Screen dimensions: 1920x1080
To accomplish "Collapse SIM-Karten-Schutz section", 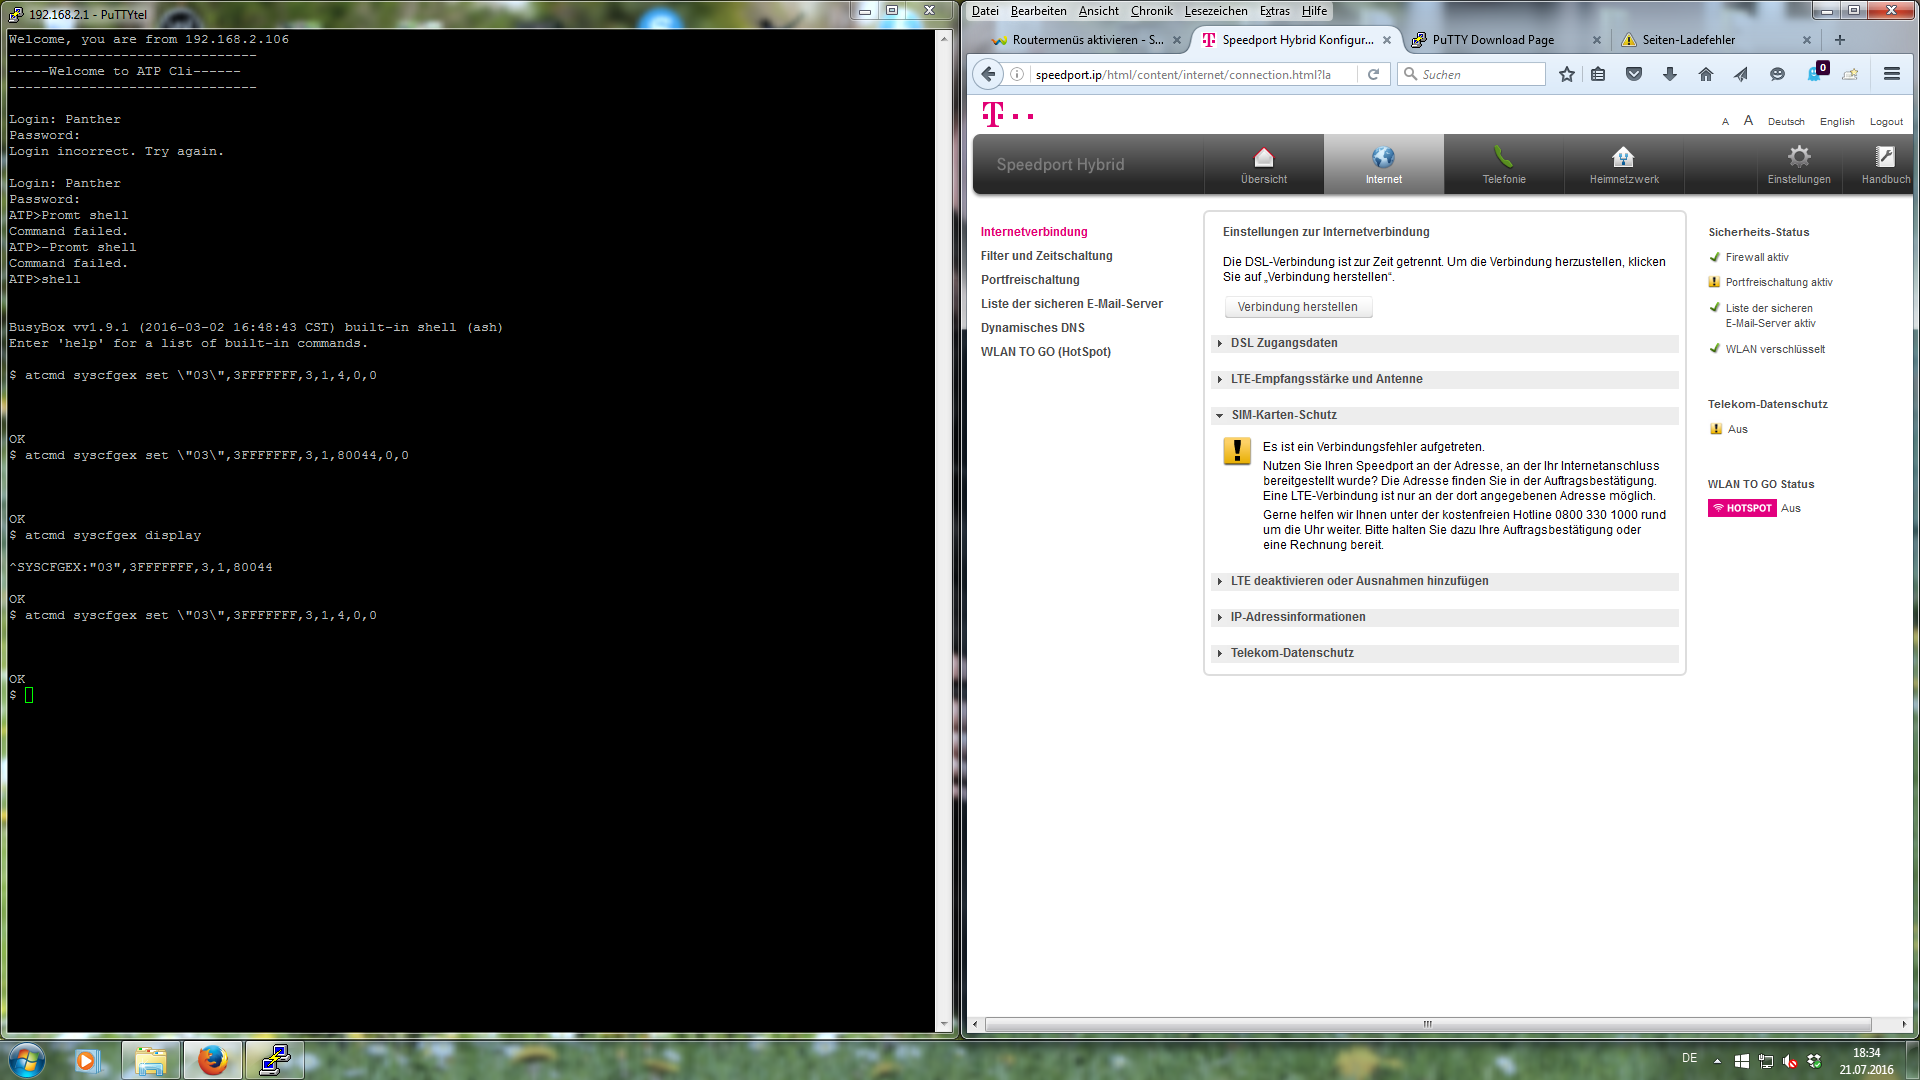I will (1444, 415).
